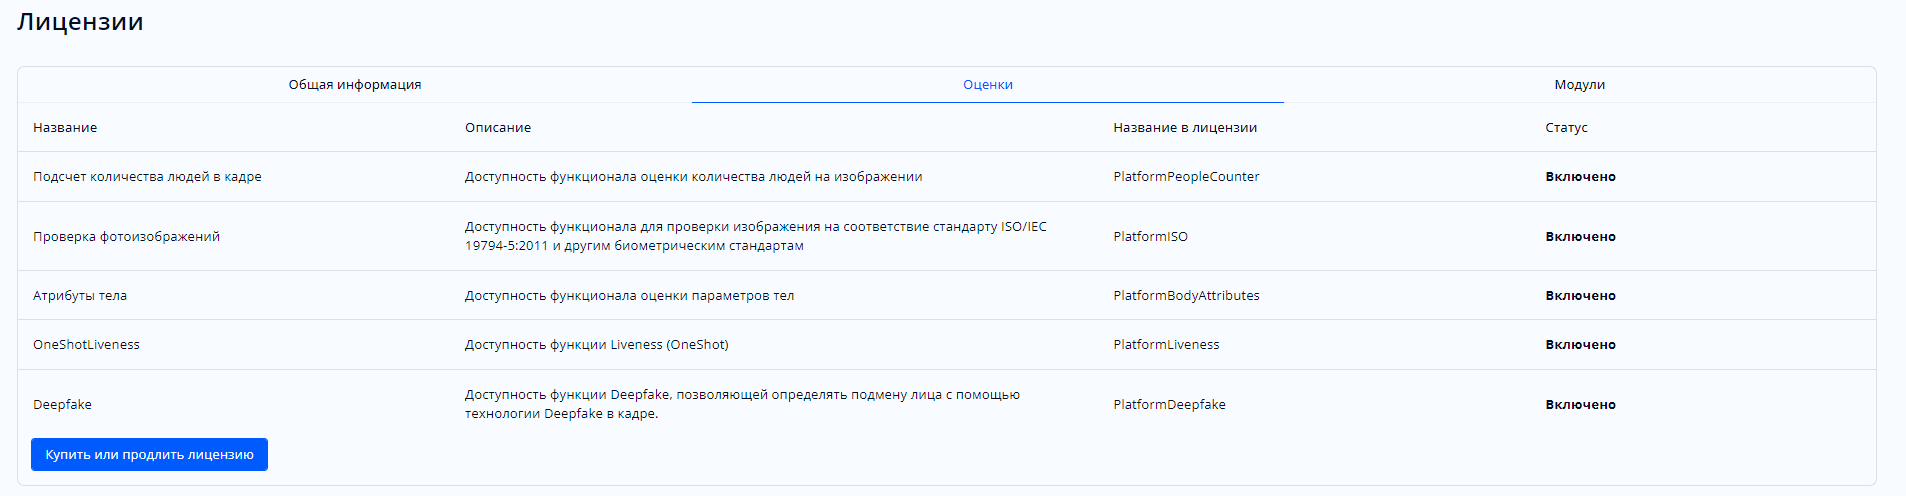1906x496 pixels.
Task: Click the PlatformDeepfake license name
Action: coord(1169,405)
